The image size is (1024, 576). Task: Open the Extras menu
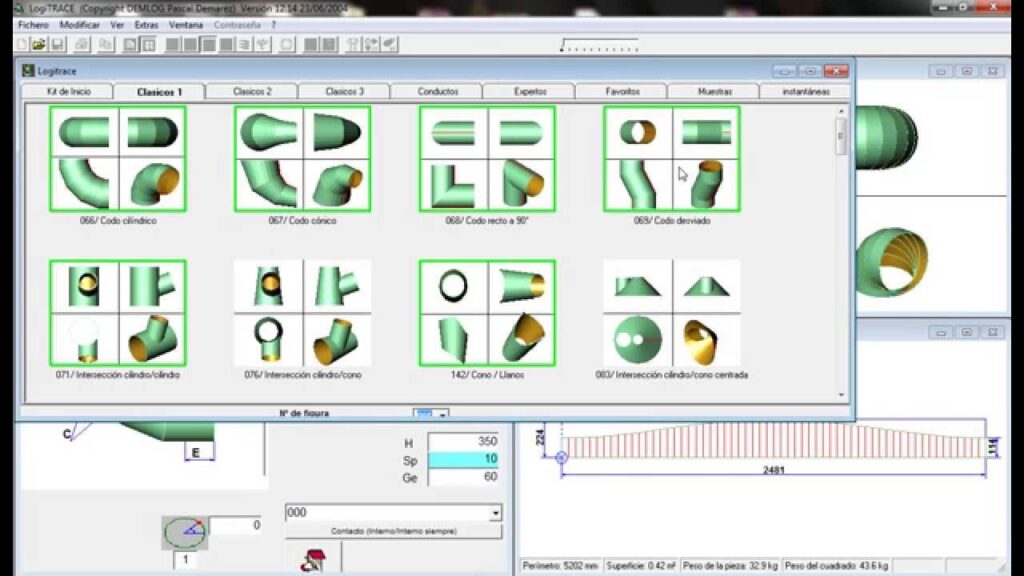coord(146,25)
